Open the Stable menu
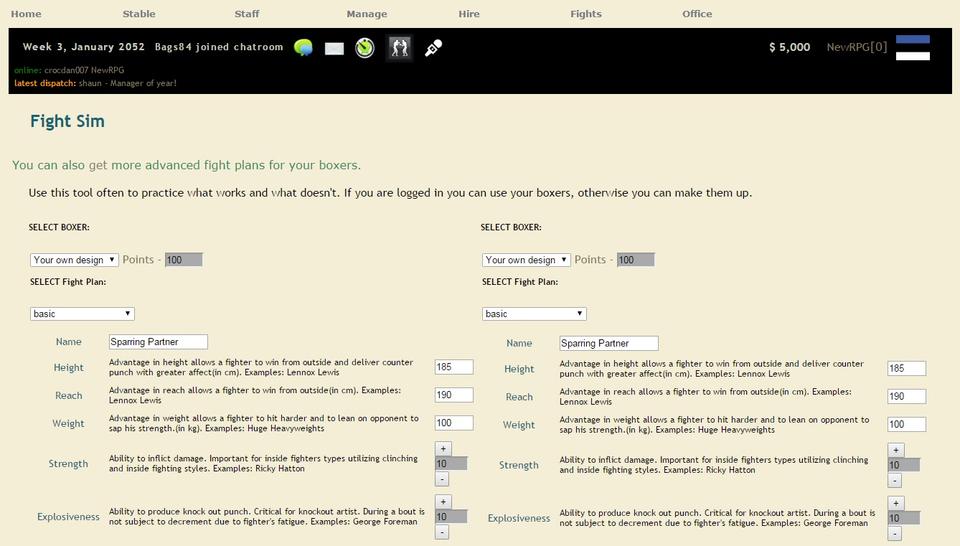The image size is (960, 546). pos(139,14)
